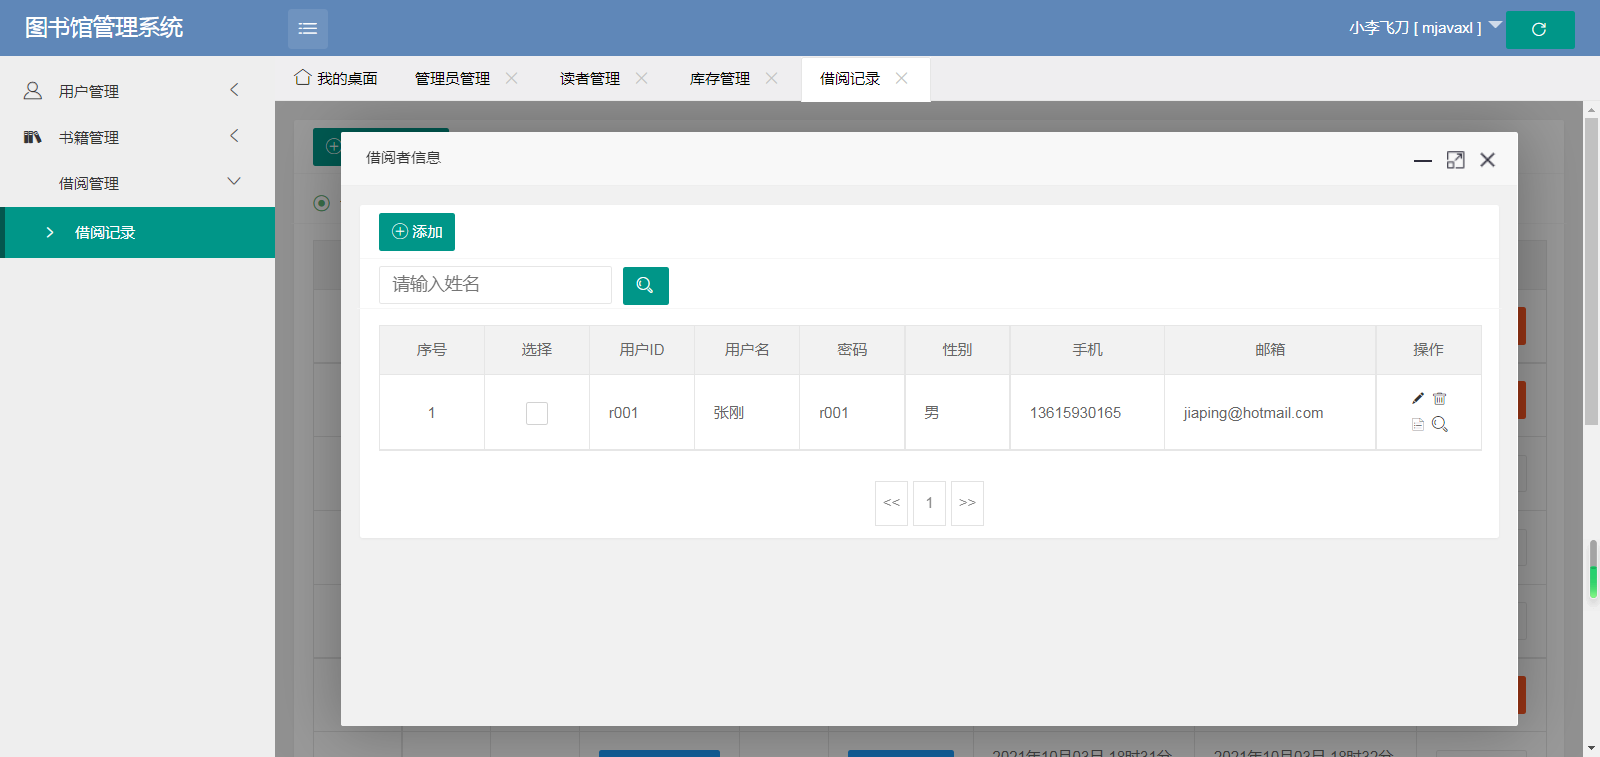Switch to the 管理员管理 tab
The height and width of the screenshot is (757, 1600).
(x=452, y=79)
